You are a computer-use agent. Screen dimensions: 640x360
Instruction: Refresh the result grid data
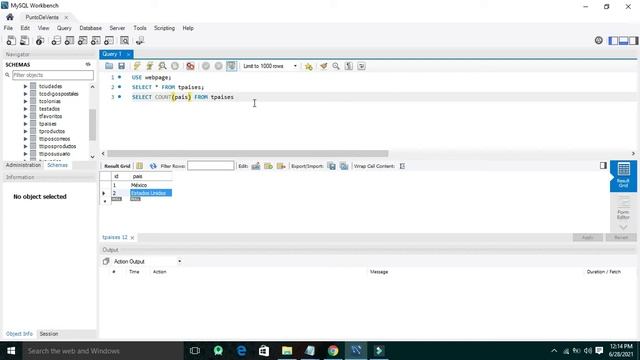tap(153, 166)
